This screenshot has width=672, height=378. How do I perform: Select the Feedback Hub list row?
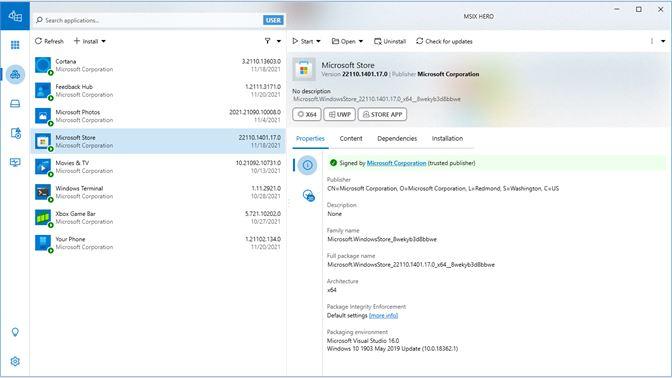point(158,90)
